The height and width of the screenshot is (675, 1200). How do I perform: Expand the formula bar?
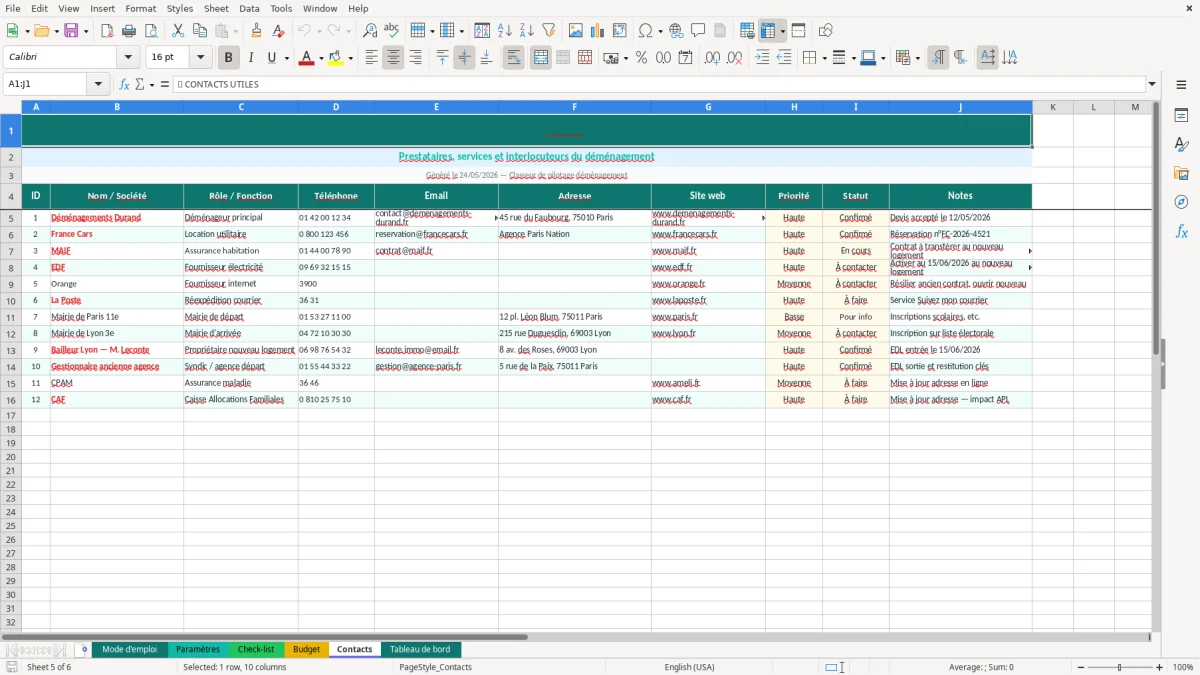tap(1152, 84)
